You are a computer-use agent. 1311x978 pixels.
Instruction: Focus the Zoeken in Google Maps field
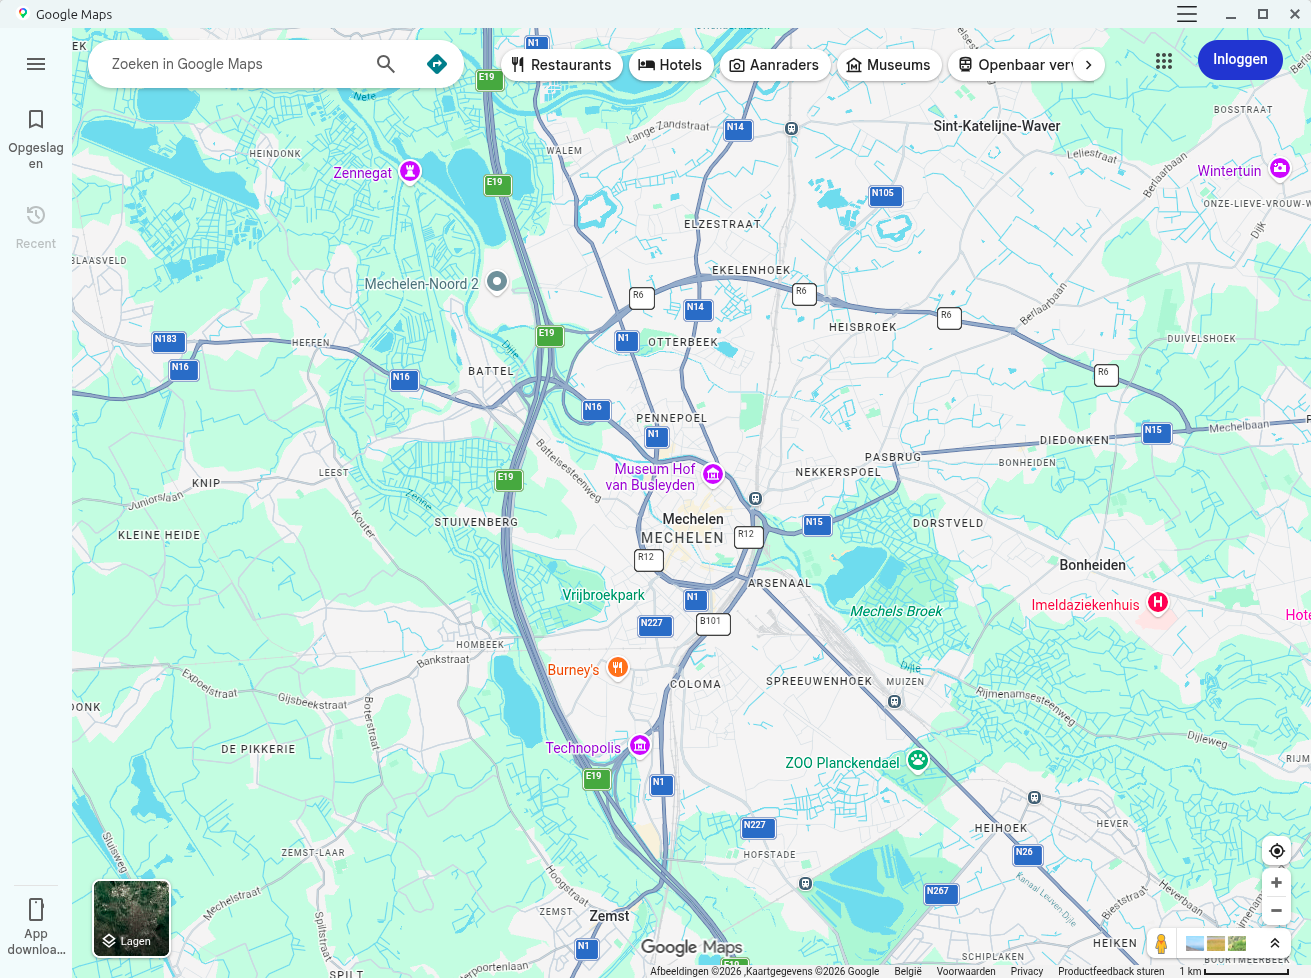click(236, 64)
